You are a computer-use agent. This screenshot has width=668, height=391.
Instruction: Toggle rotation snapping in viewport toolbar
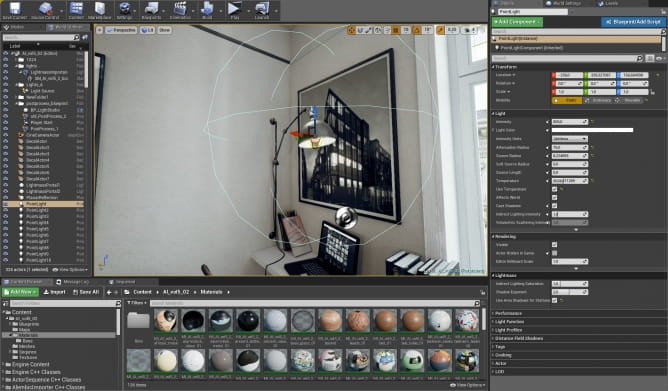[x=417, y=30]
